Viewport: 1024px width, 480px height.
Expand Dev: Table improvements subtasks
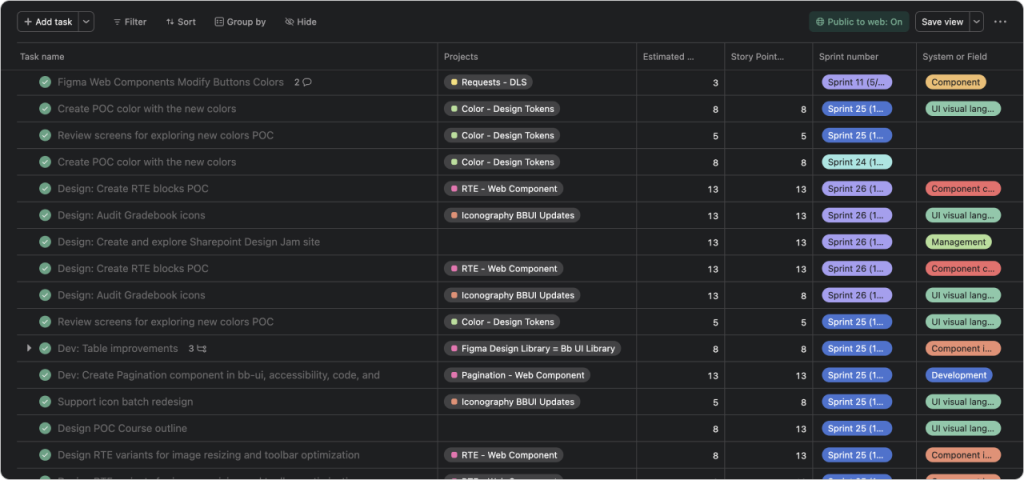click(29, 348)
